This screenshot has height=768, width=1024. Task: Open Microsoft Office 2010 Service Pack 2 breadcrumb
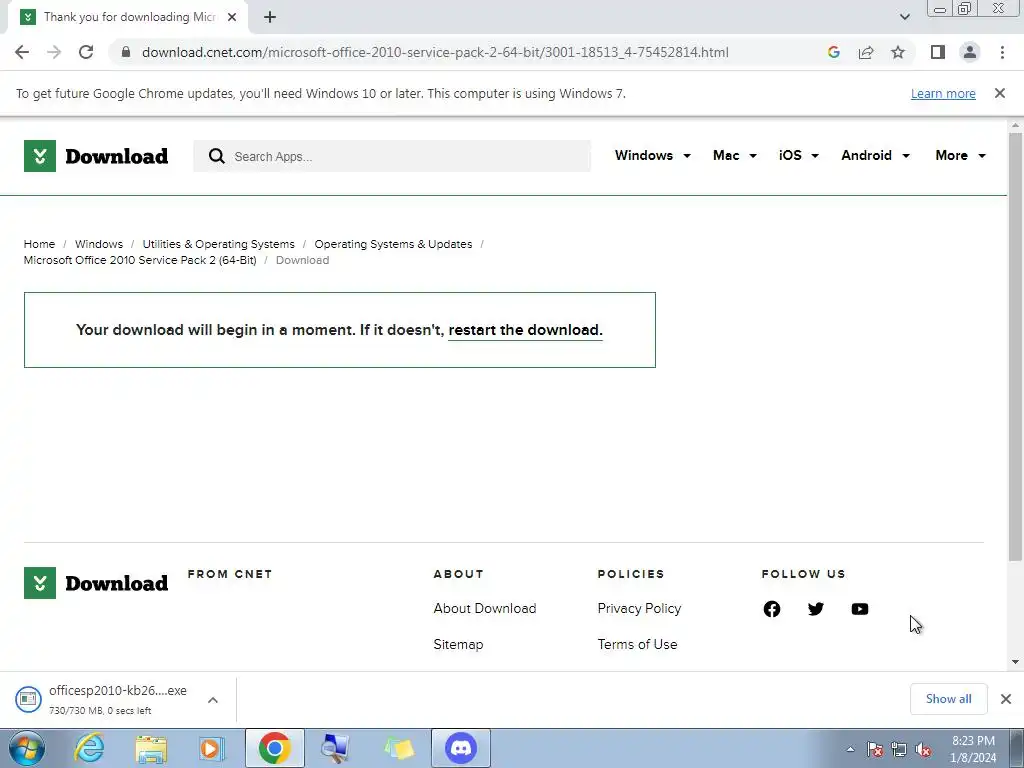140,260
